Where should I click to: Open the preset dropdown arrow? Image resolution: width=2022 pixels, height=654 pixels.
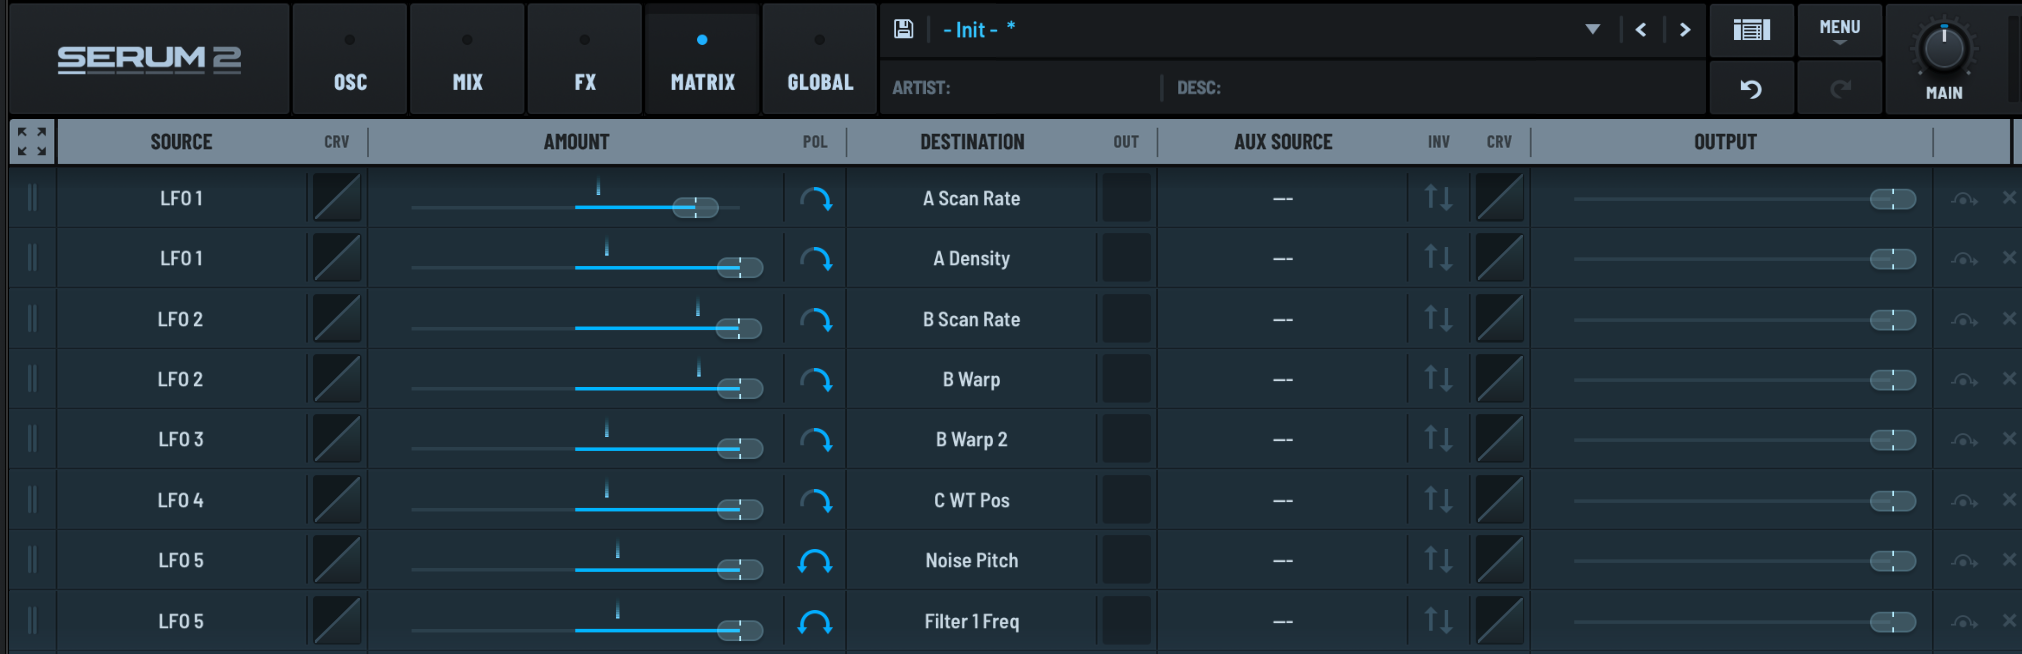[1592, 30]
